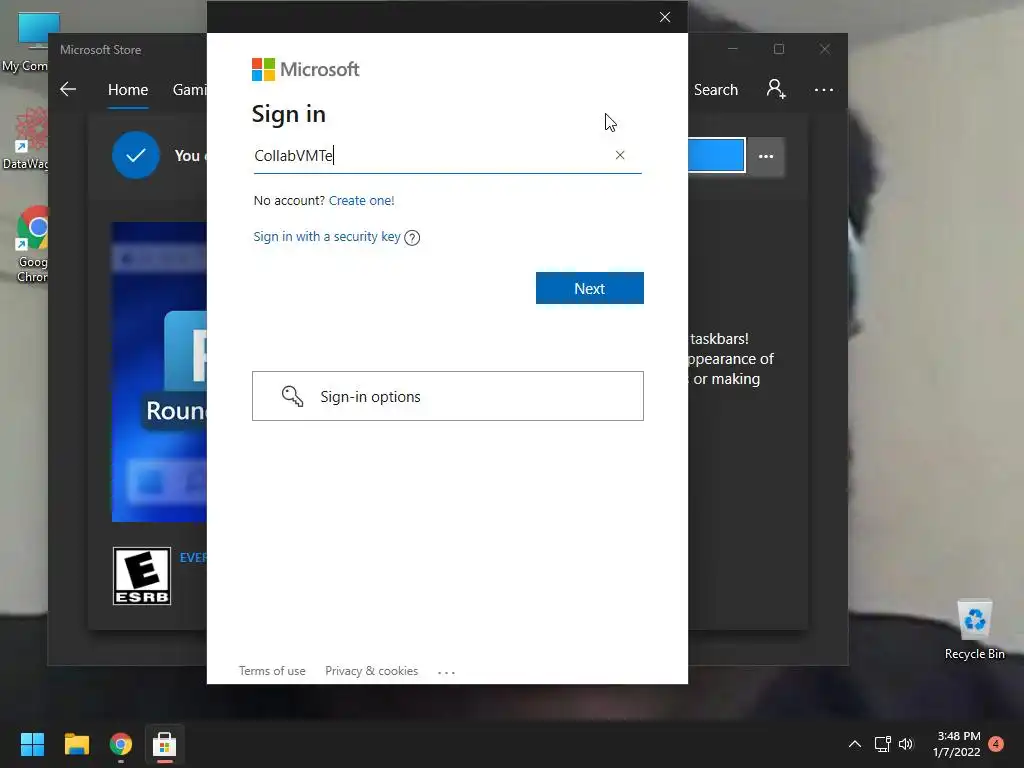
Task: Minimize the Microsoft Store window
Action: tap(733, 49)
